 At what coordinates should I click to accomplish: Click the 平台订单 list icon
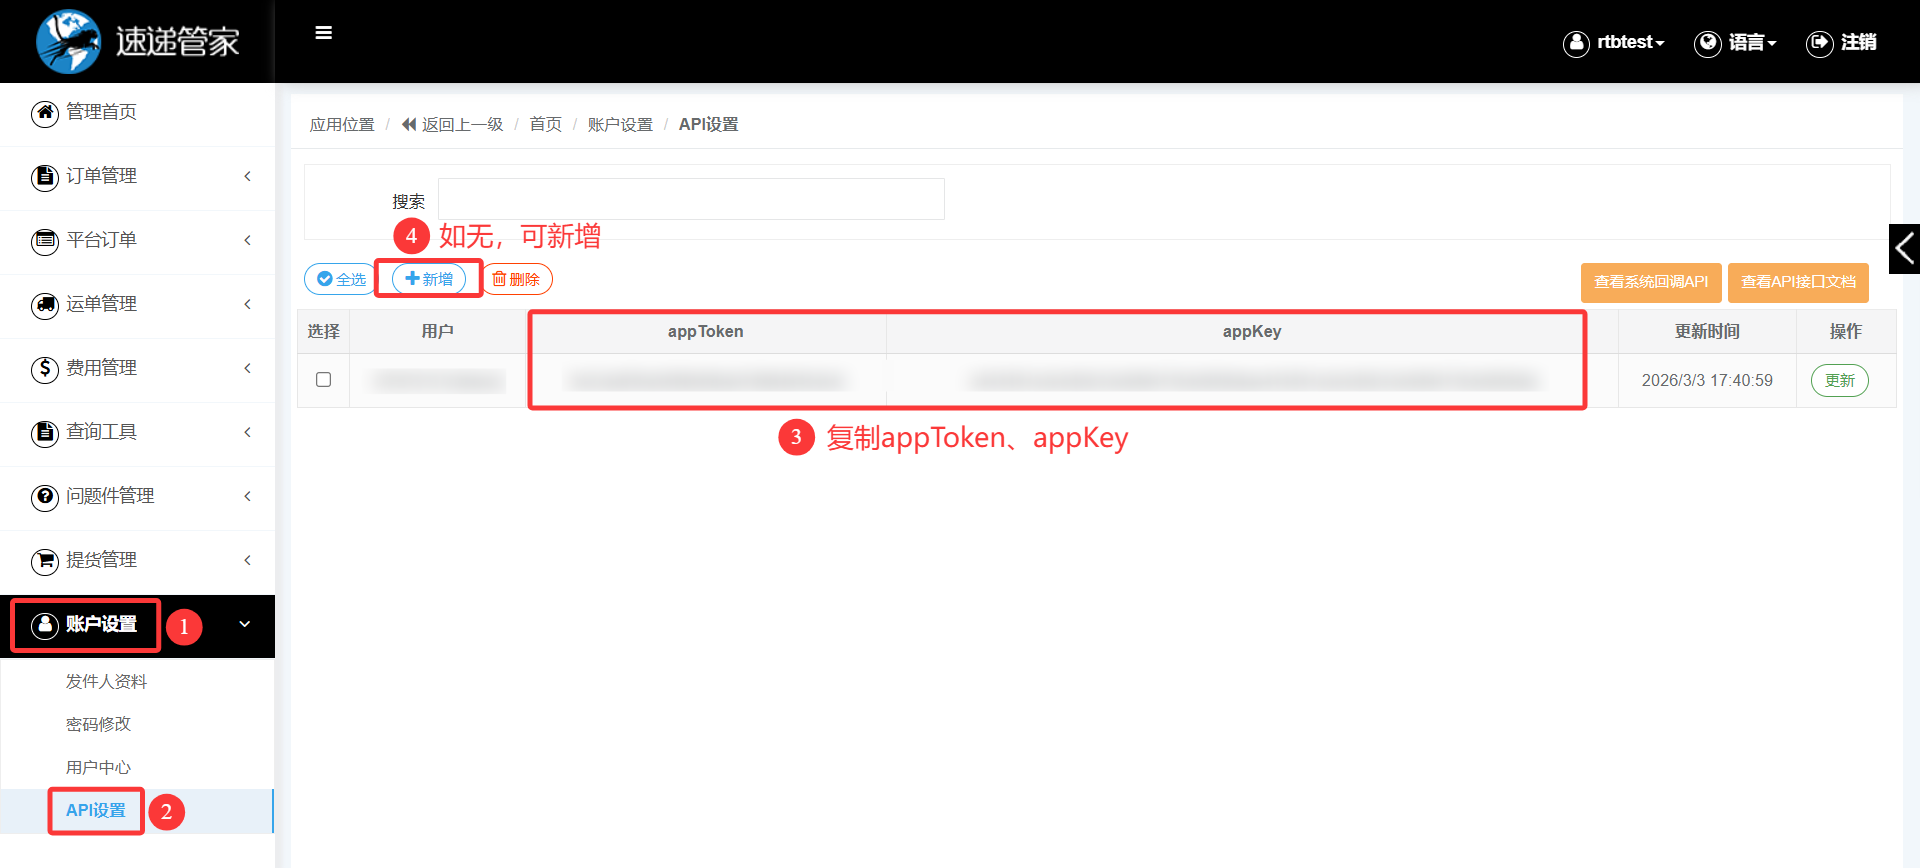point(45,241)
